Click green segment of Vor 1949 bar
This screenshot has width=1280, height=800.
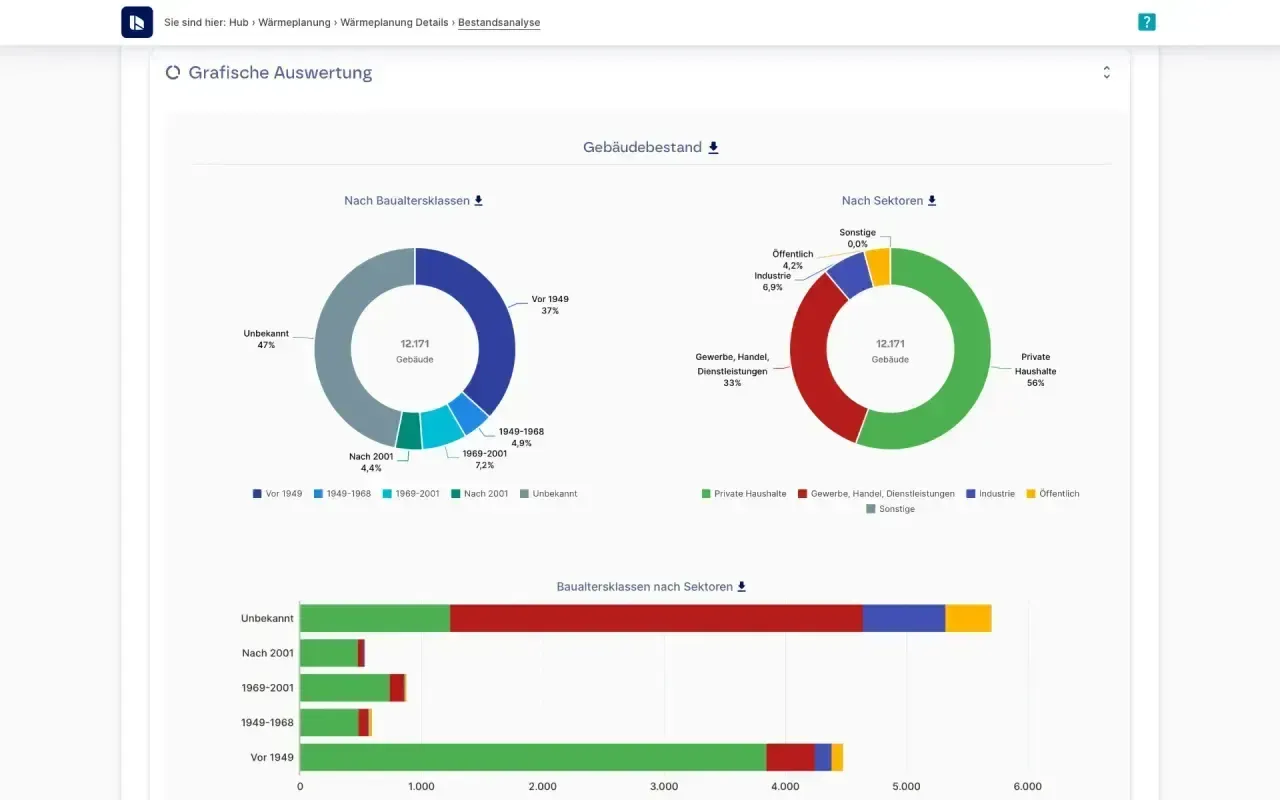click(533, 757)
